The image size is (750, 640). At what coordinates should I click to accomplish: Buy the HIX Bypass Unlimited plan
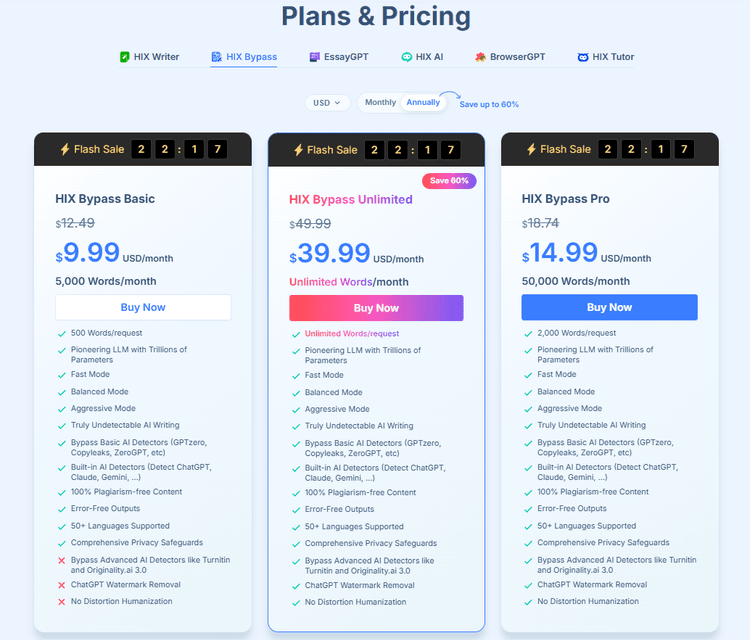pos(376,308)
